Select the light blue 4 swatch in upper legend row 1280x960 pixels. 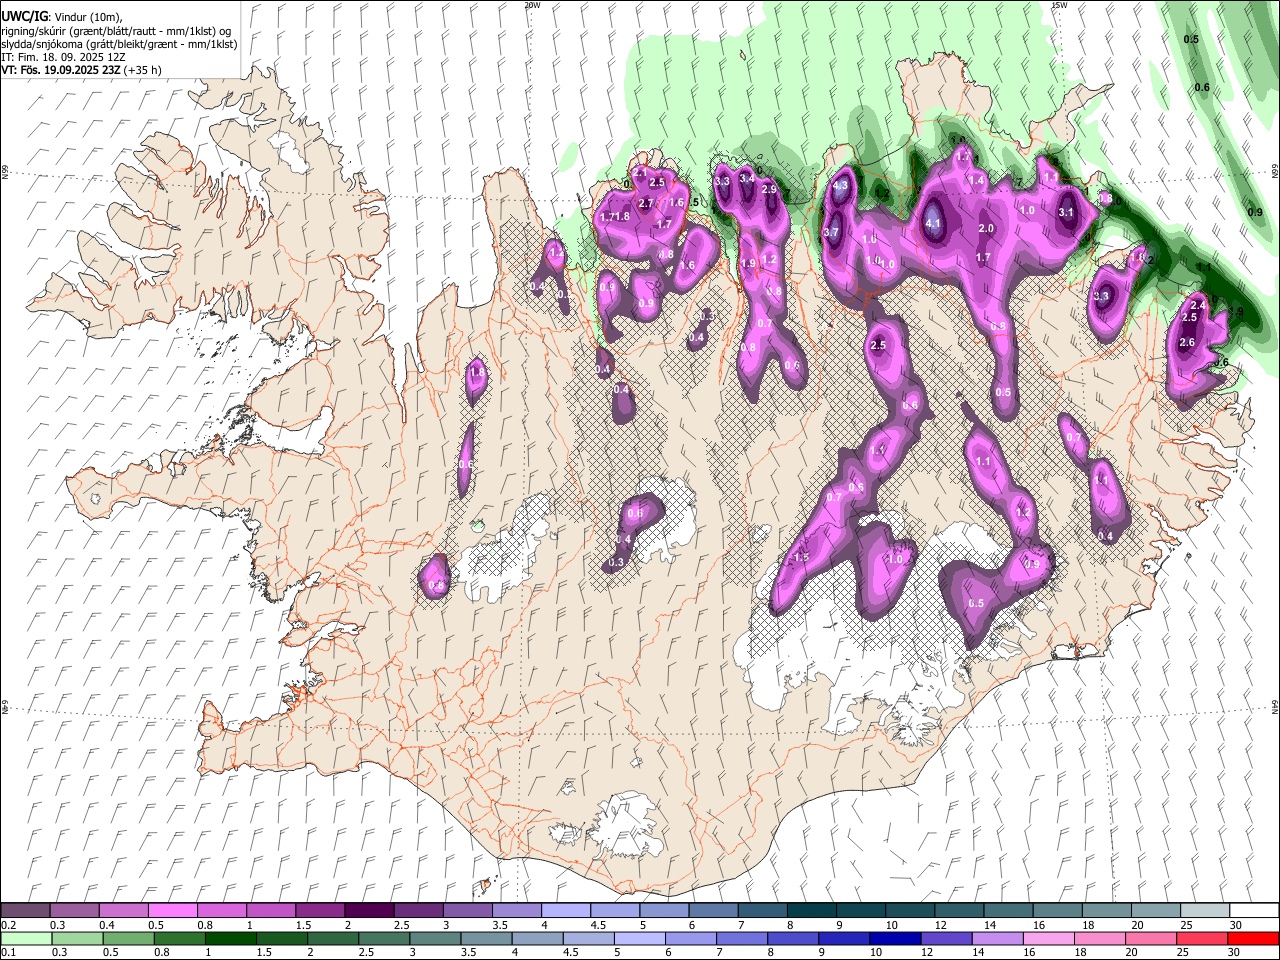[565, 911]
